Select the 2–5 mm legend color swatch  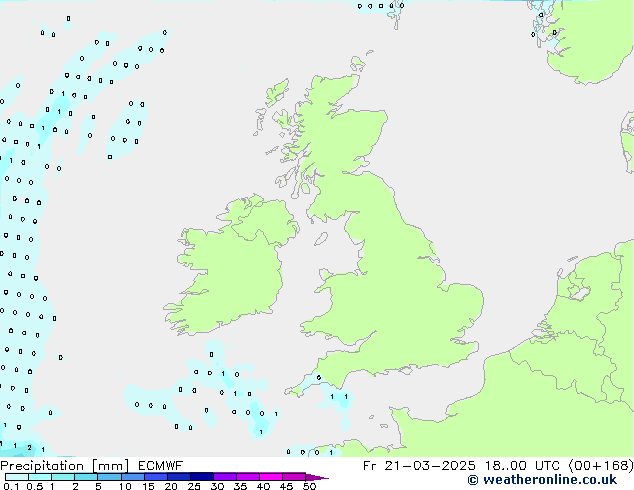pos(86,477)
